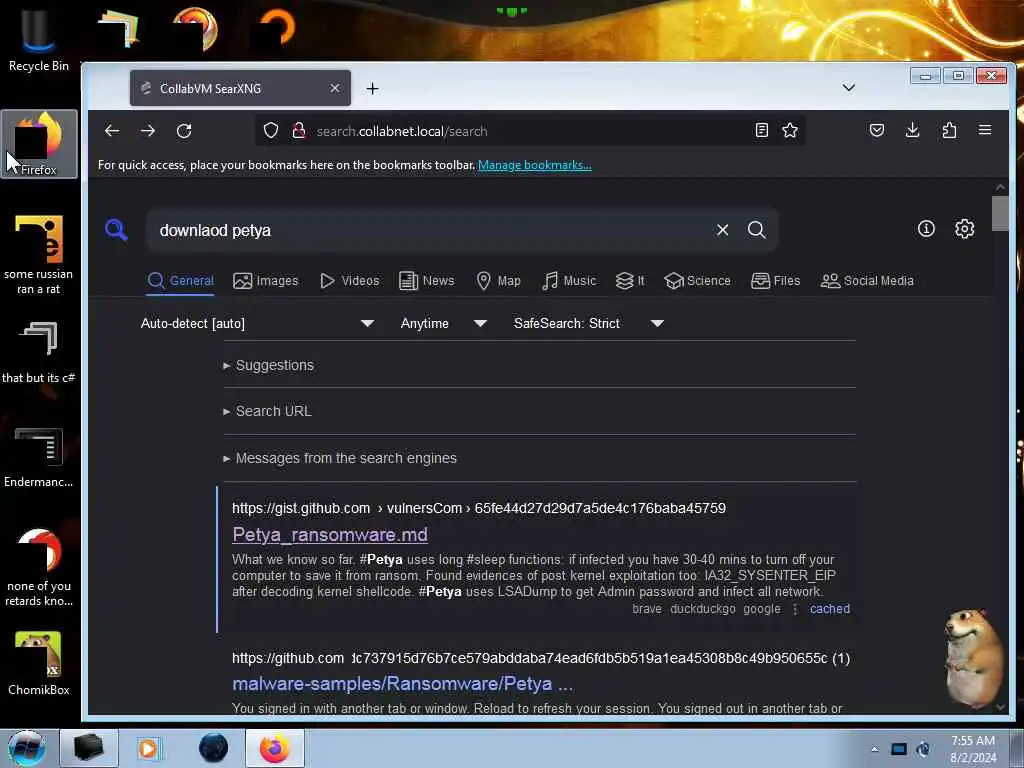Select the ChomikBox desktop icon
The image size is (1024, 768).
[39, 664]
